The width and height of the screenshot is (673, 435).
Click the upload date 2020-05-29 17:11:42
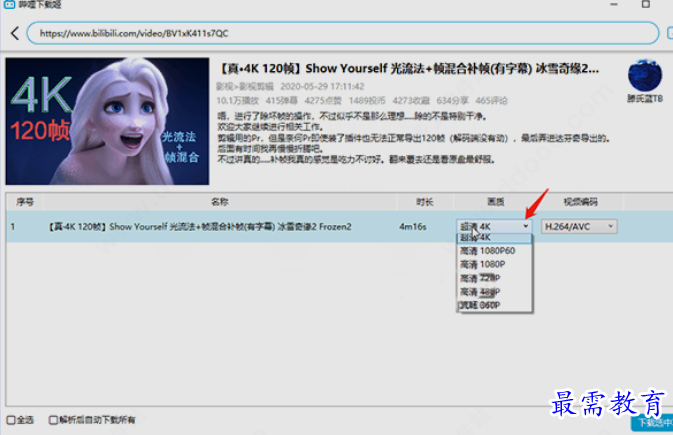[322, 86]
